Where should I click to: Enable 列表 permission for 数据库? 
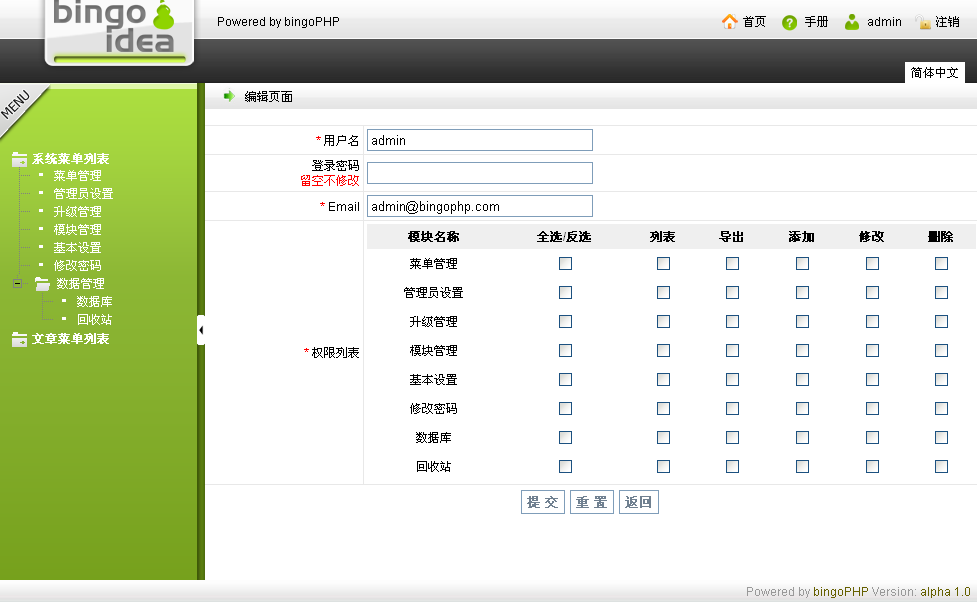663,437
